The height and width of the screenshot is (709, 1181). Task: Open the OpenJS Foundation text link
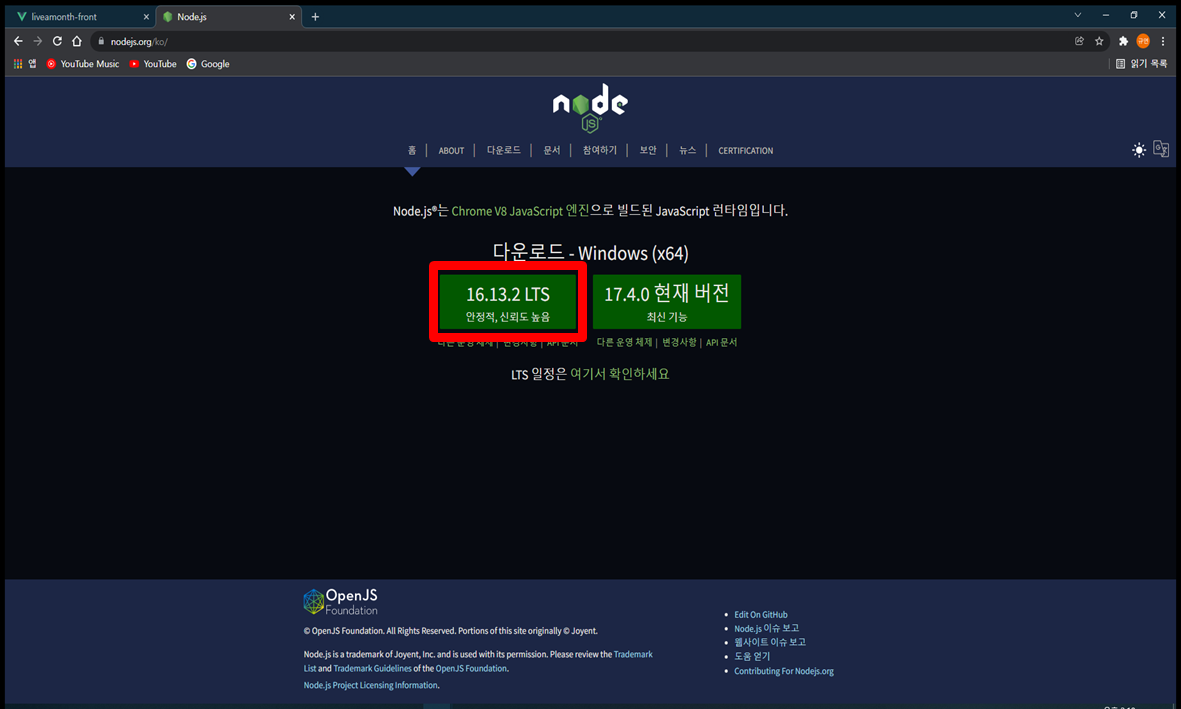pos(471,668)
